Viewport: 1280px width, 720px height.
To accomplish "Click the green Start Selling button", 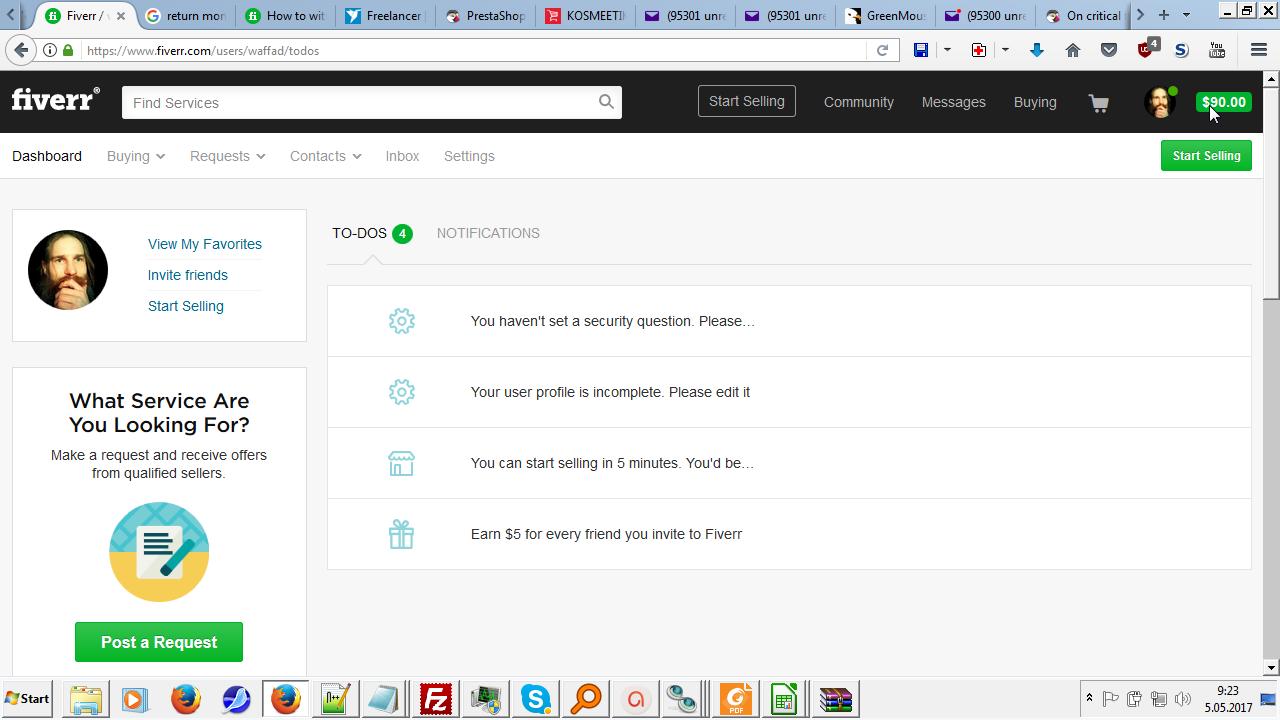I will (1206, 156).
